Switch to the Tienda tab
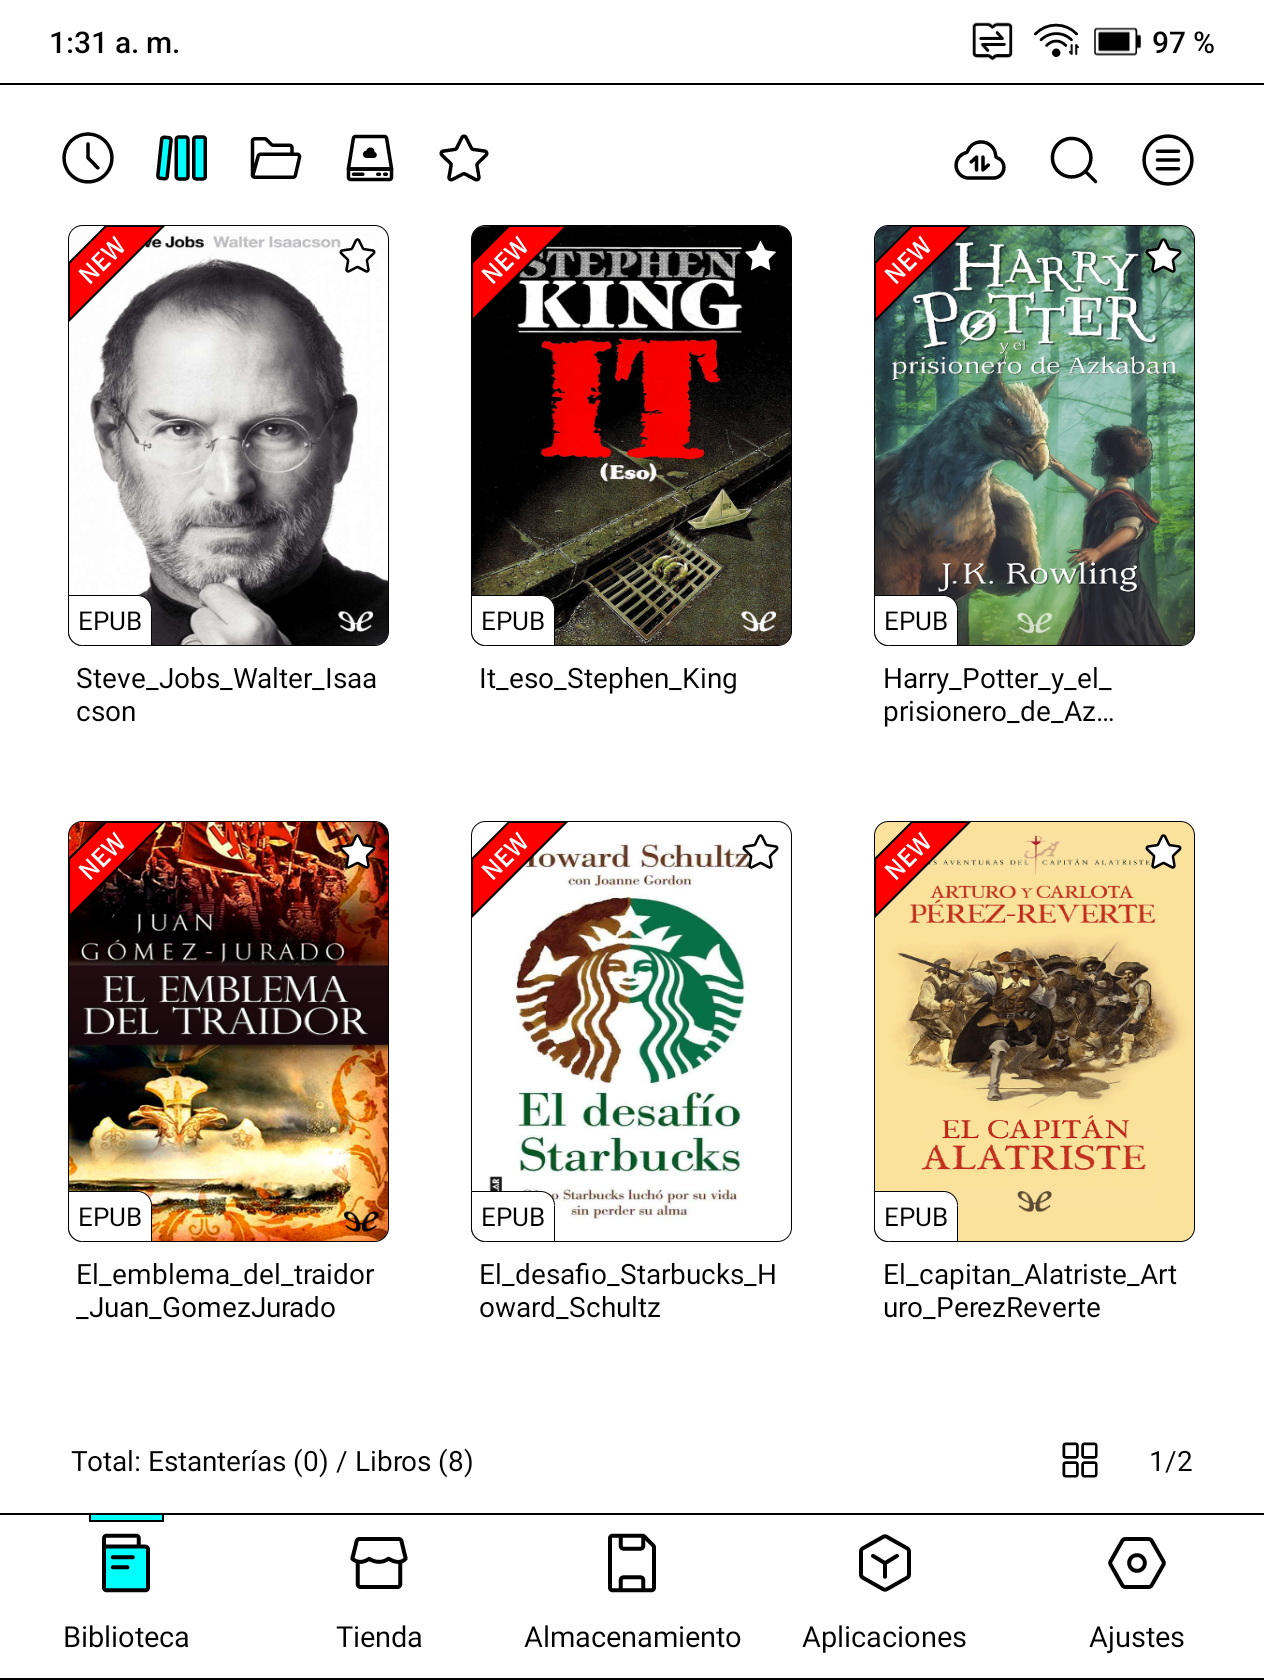 379,1591
